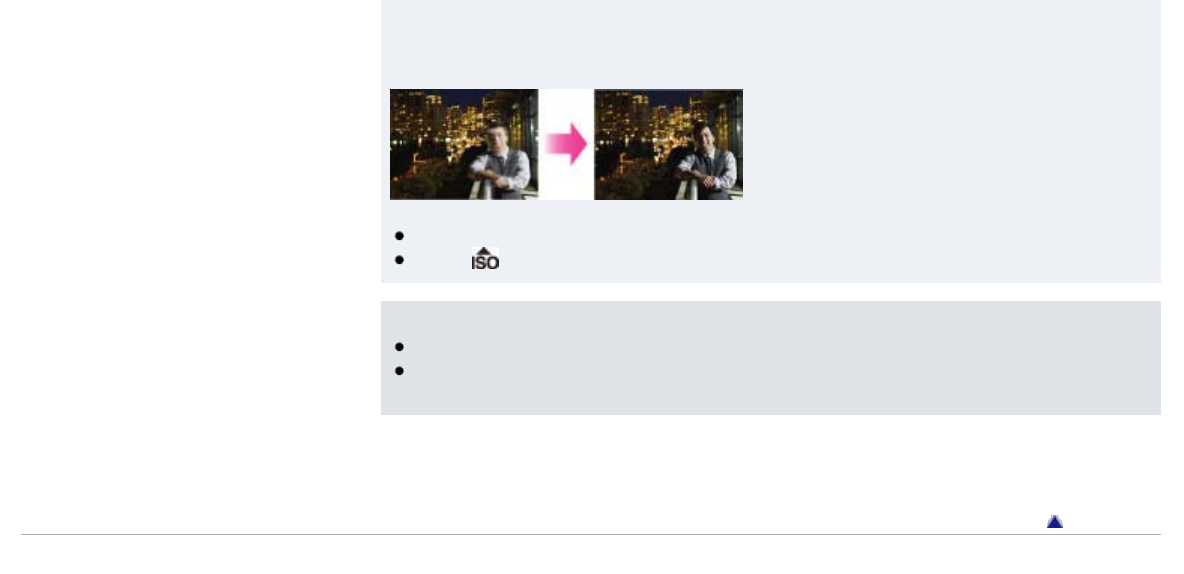This screenshot has width=1184, height=574.
Task: Click the pink arrow between the photos
Action: coord(566,144)
